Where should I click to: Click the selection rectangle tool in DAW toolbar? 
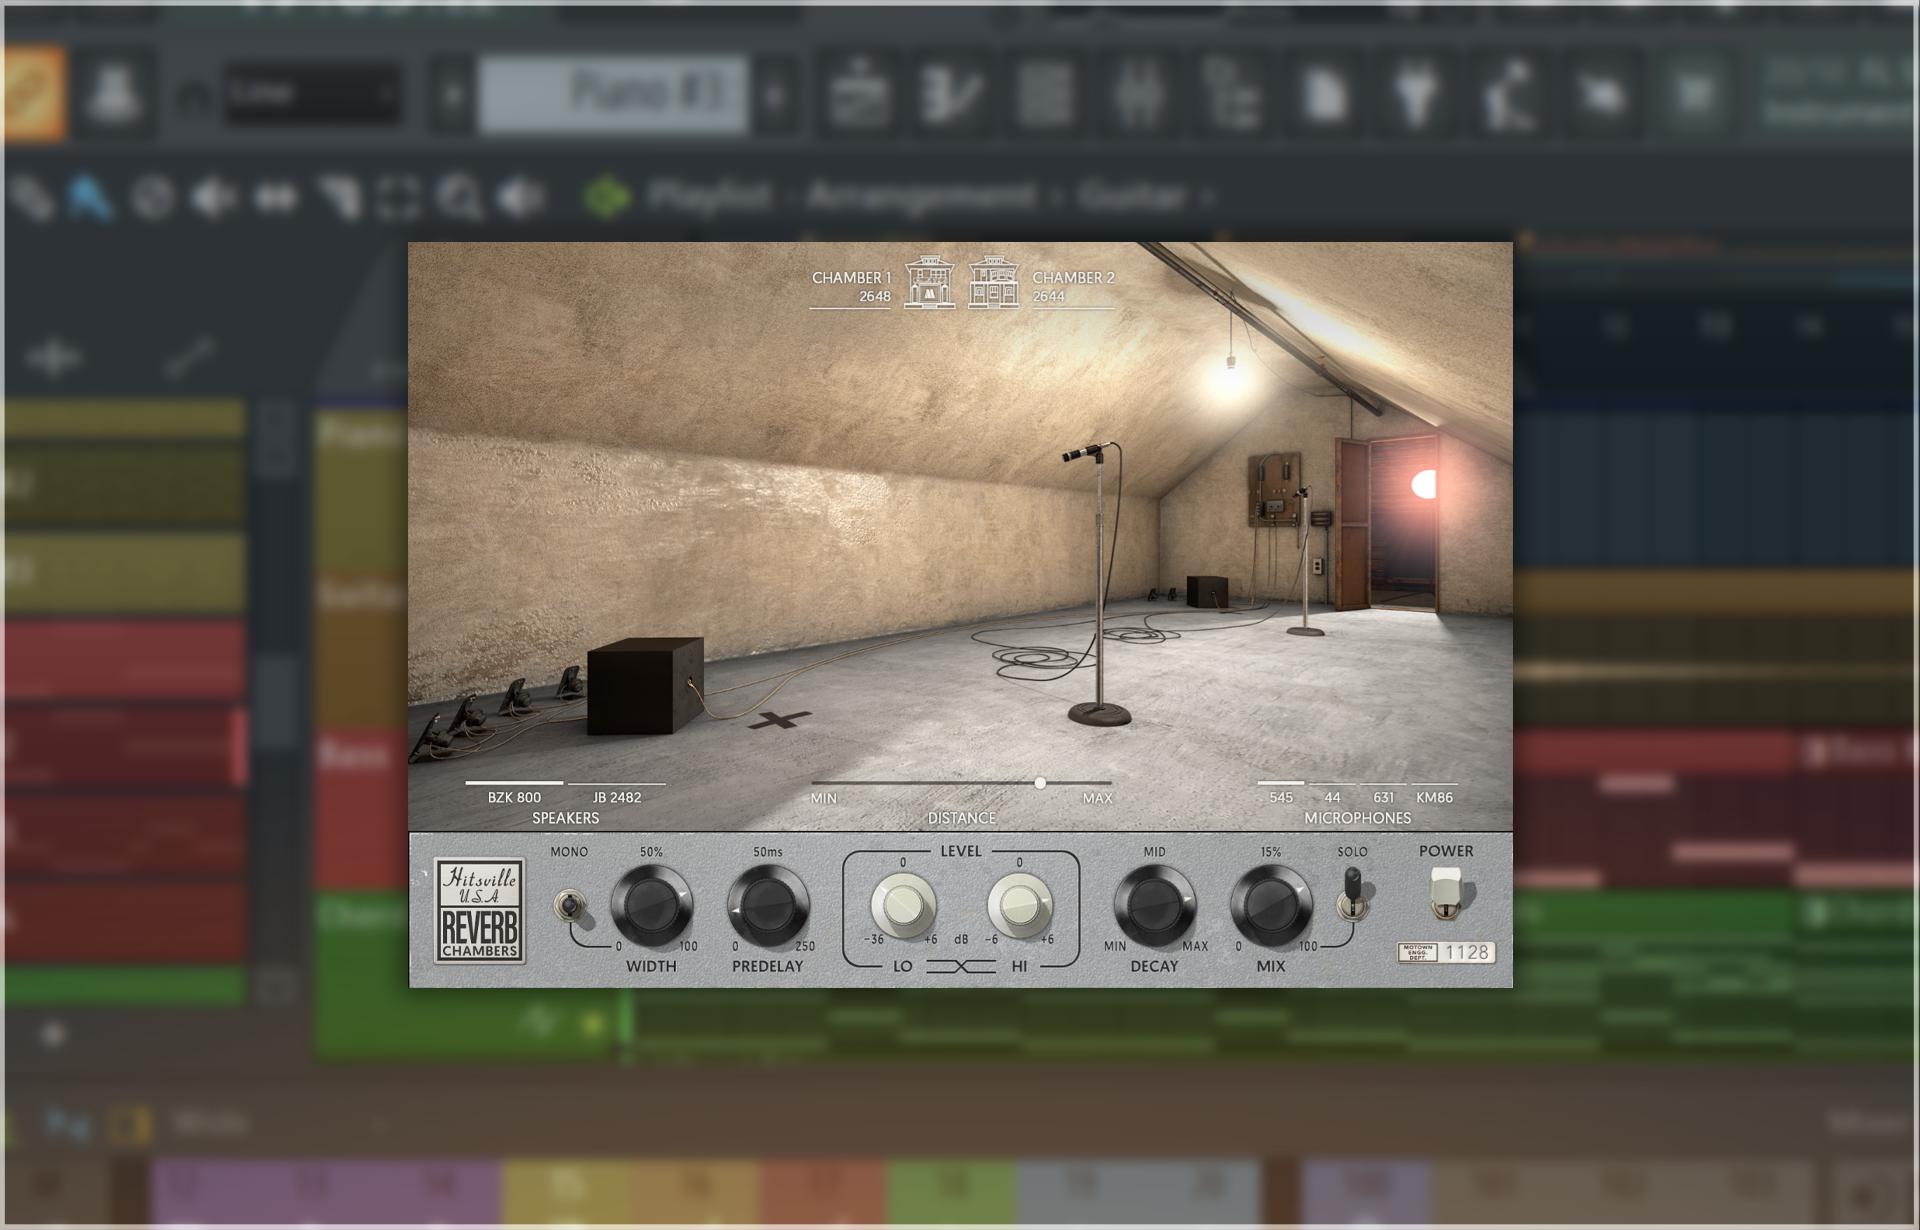click(x=397, y=198)
